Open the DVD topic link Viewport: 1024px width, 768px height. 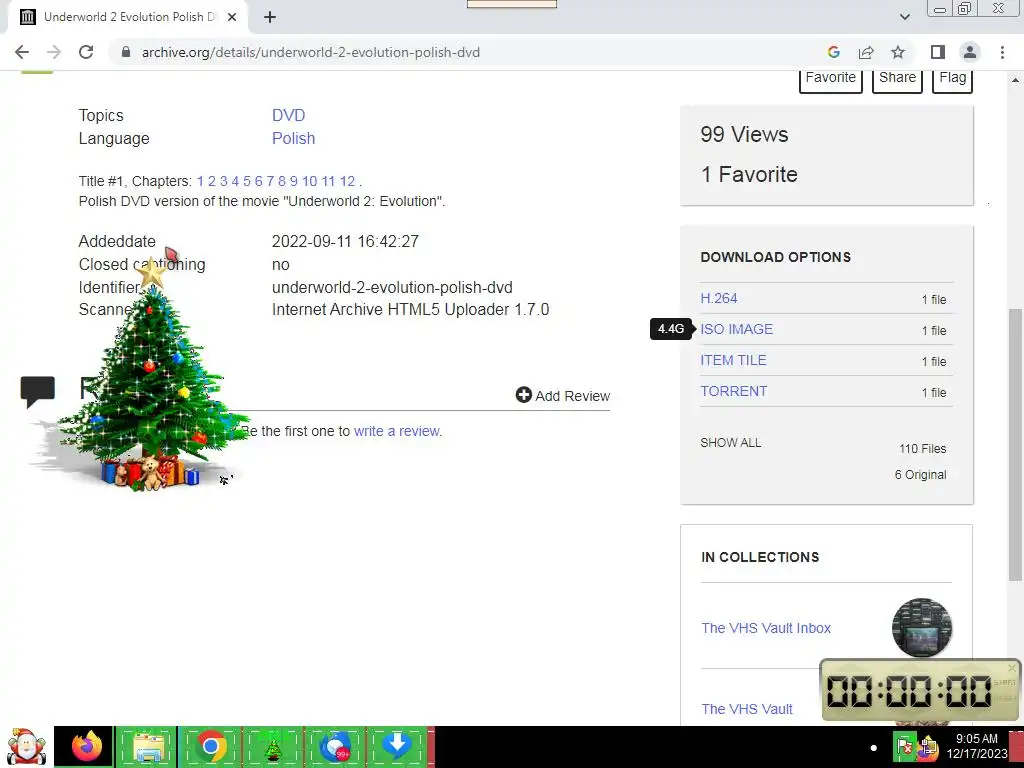point(288,115)
